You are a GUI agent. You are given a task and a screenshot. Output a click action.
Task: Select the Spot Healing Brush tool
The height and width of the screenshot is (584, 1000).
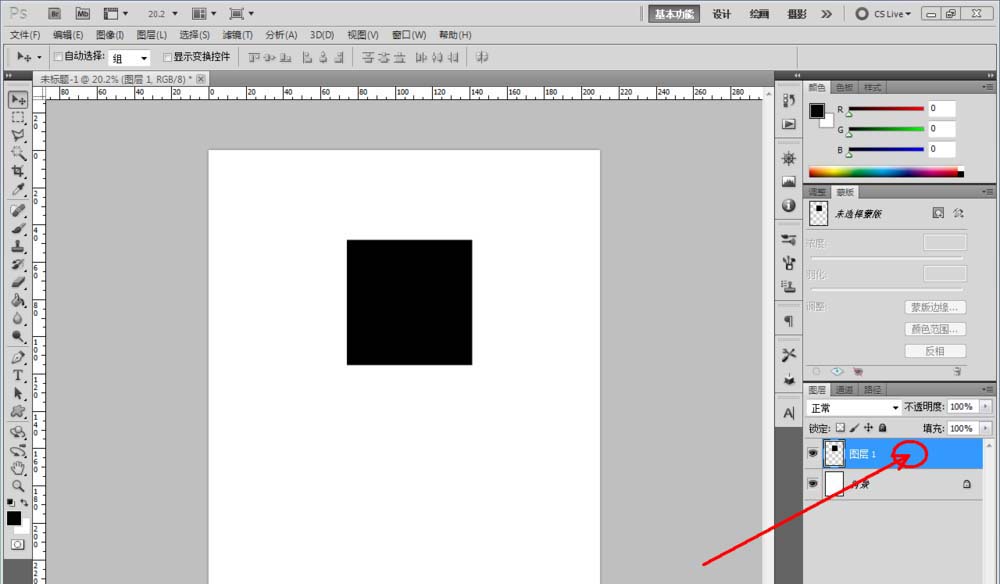pos(18,210)
